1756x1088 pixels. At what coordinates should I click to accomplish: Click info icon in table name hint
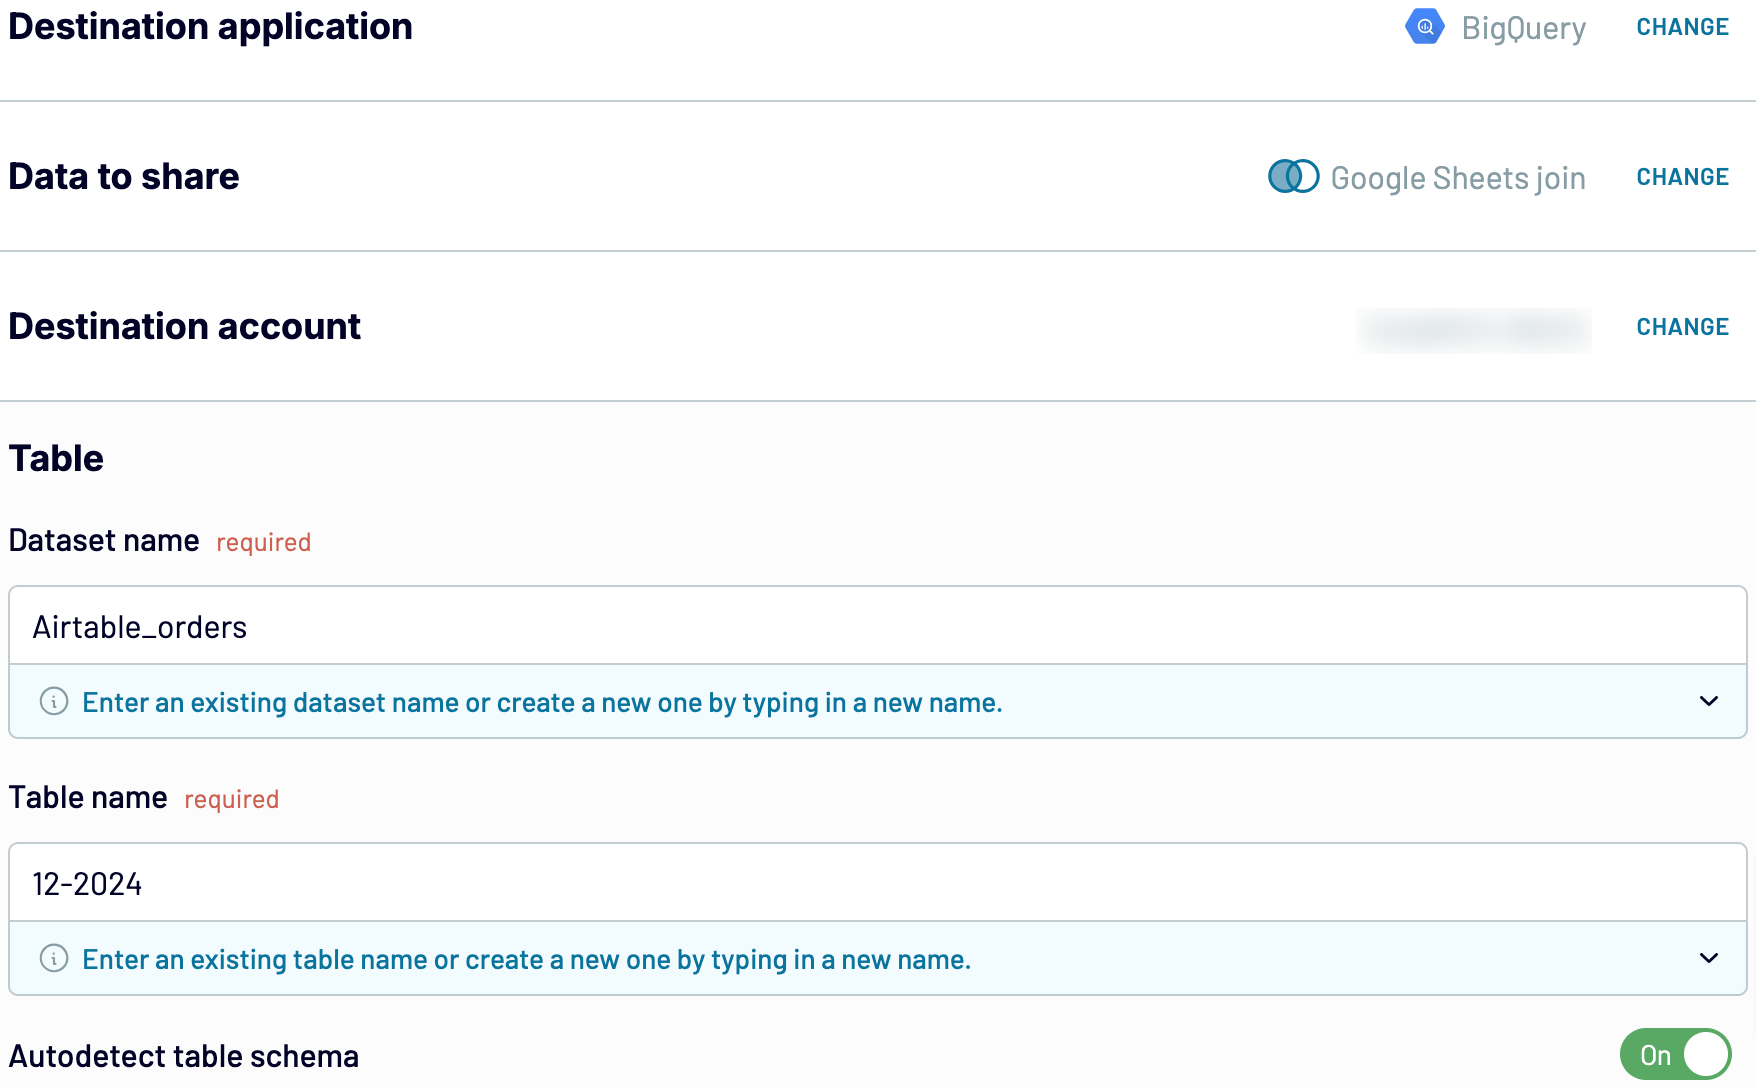pyautogui.click(x=54, y=958)
